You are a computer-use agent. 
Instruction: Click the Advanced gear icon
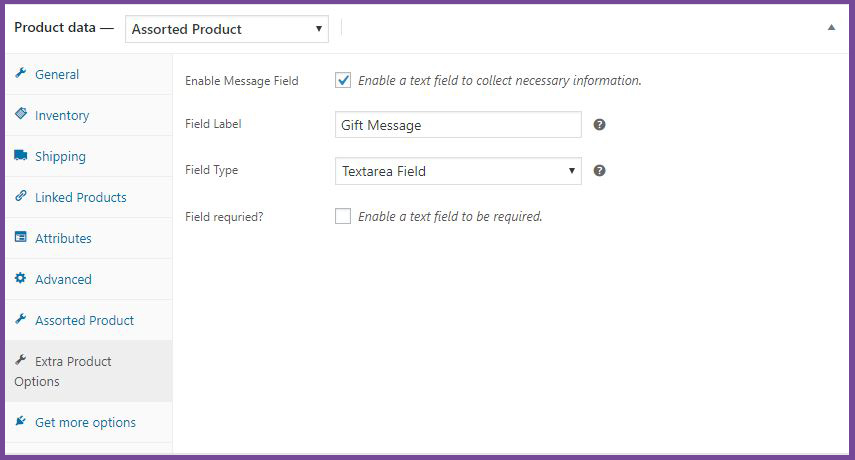[21, 278]
